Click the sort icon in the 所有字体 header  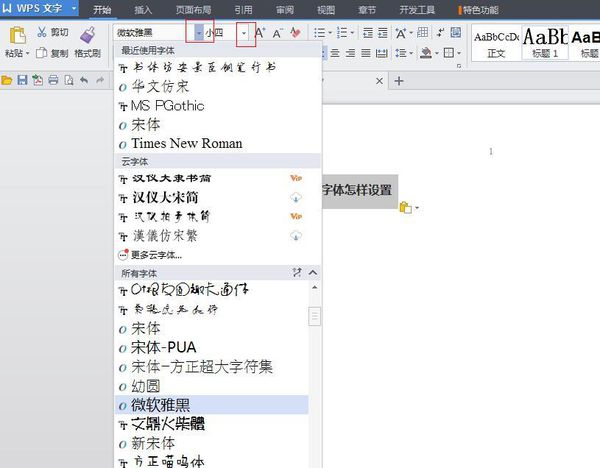tap(297, 272)
